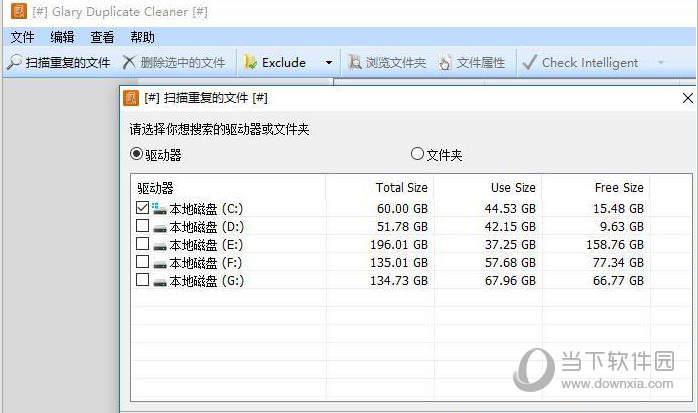Click the Exclude folder icon

[250, 62]
